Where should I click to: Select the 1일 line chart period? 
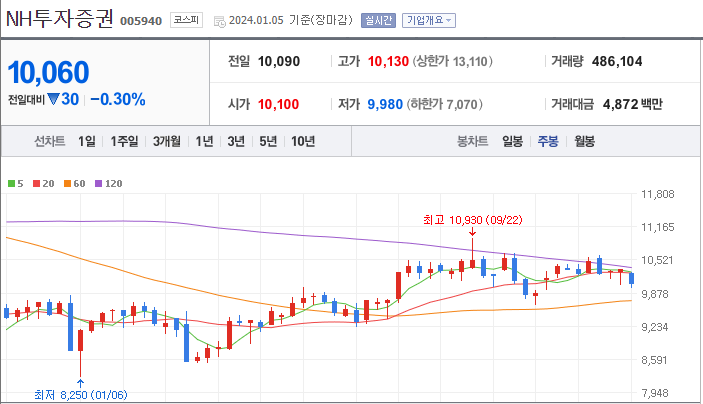87,141
